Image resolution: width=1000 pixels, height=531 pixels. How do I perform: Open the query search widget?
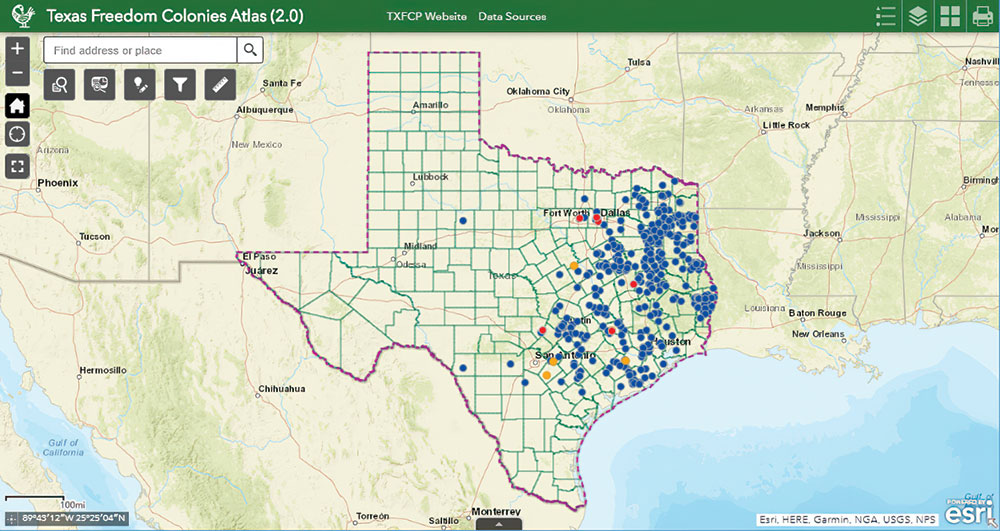[60, 85]
